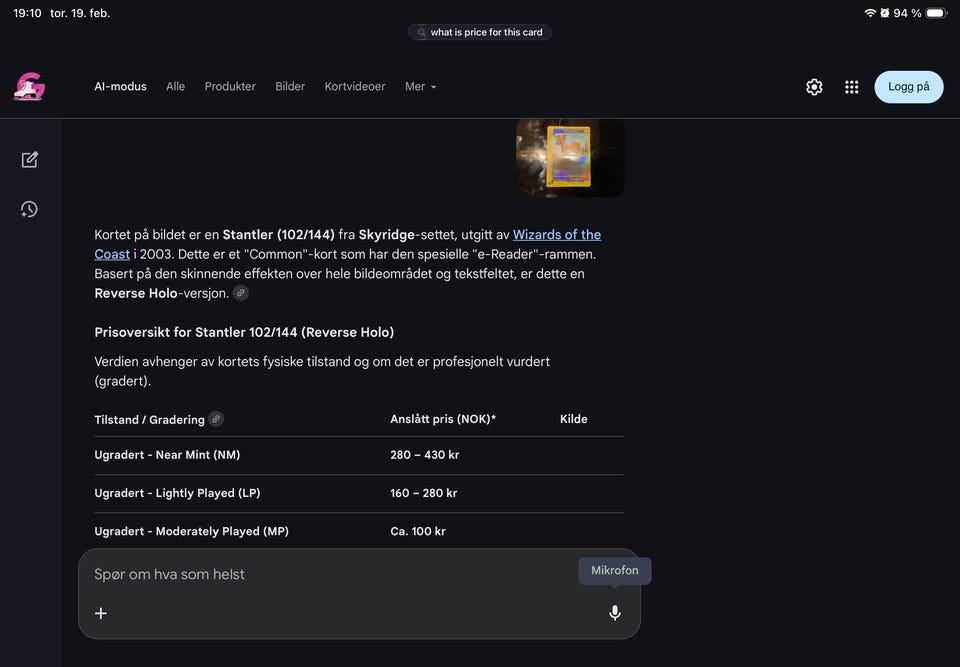
Task: Tap the microphone icon in input box
Action: pos(615,612)
